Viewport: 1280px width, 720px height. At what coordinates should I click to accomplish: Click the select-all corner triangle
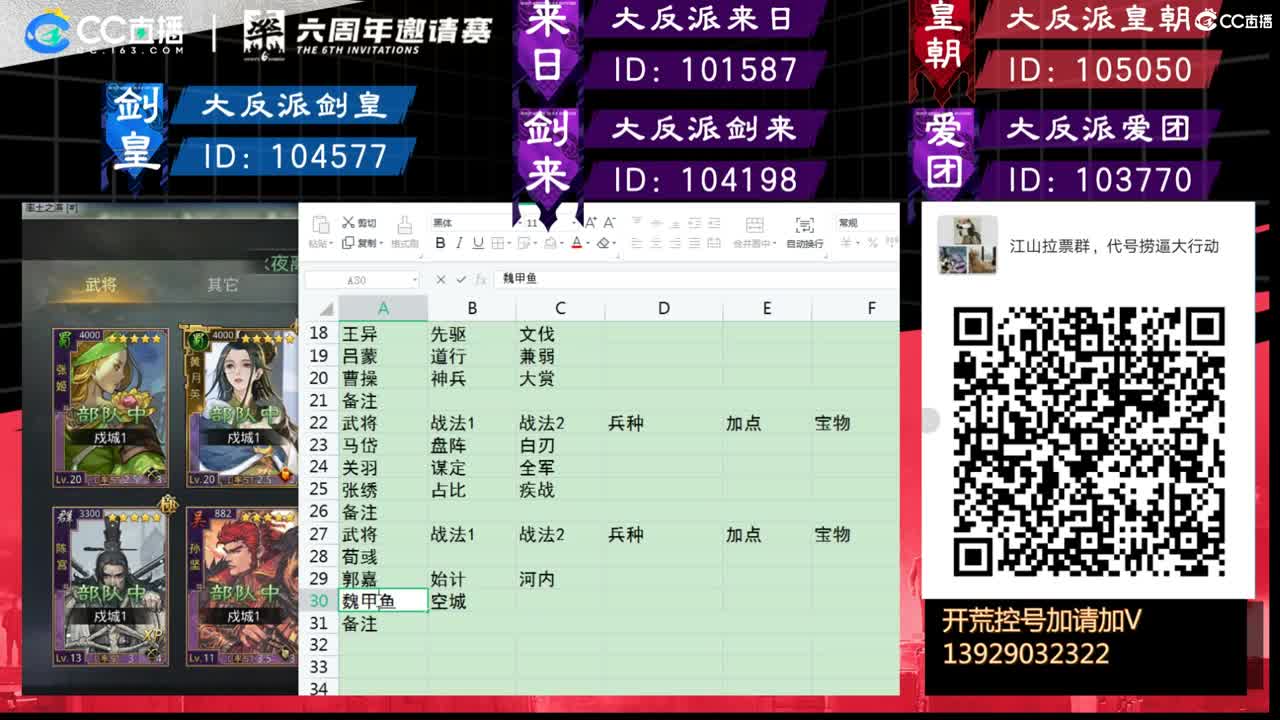pyautogui.click(x=326, y=309)
